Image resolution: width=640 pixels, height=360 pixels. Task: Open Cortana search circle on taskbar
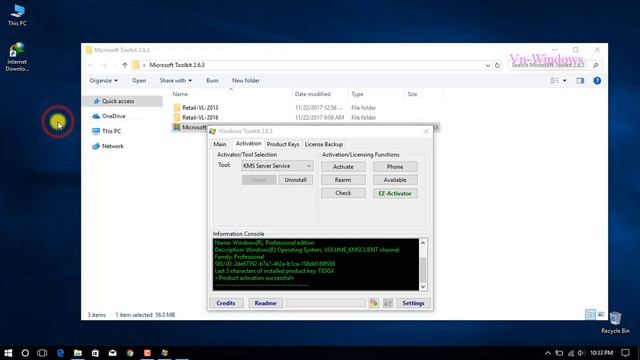point(25,353)
